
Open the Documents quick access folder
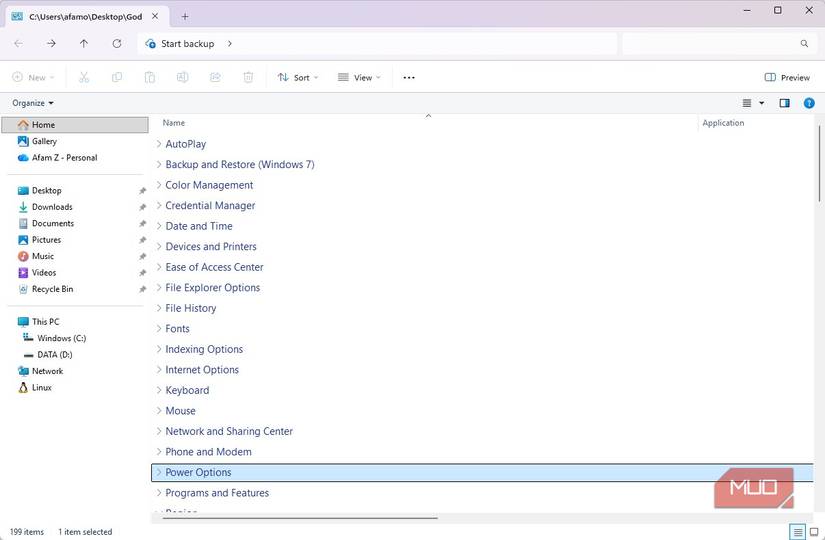tap(53, 223)
